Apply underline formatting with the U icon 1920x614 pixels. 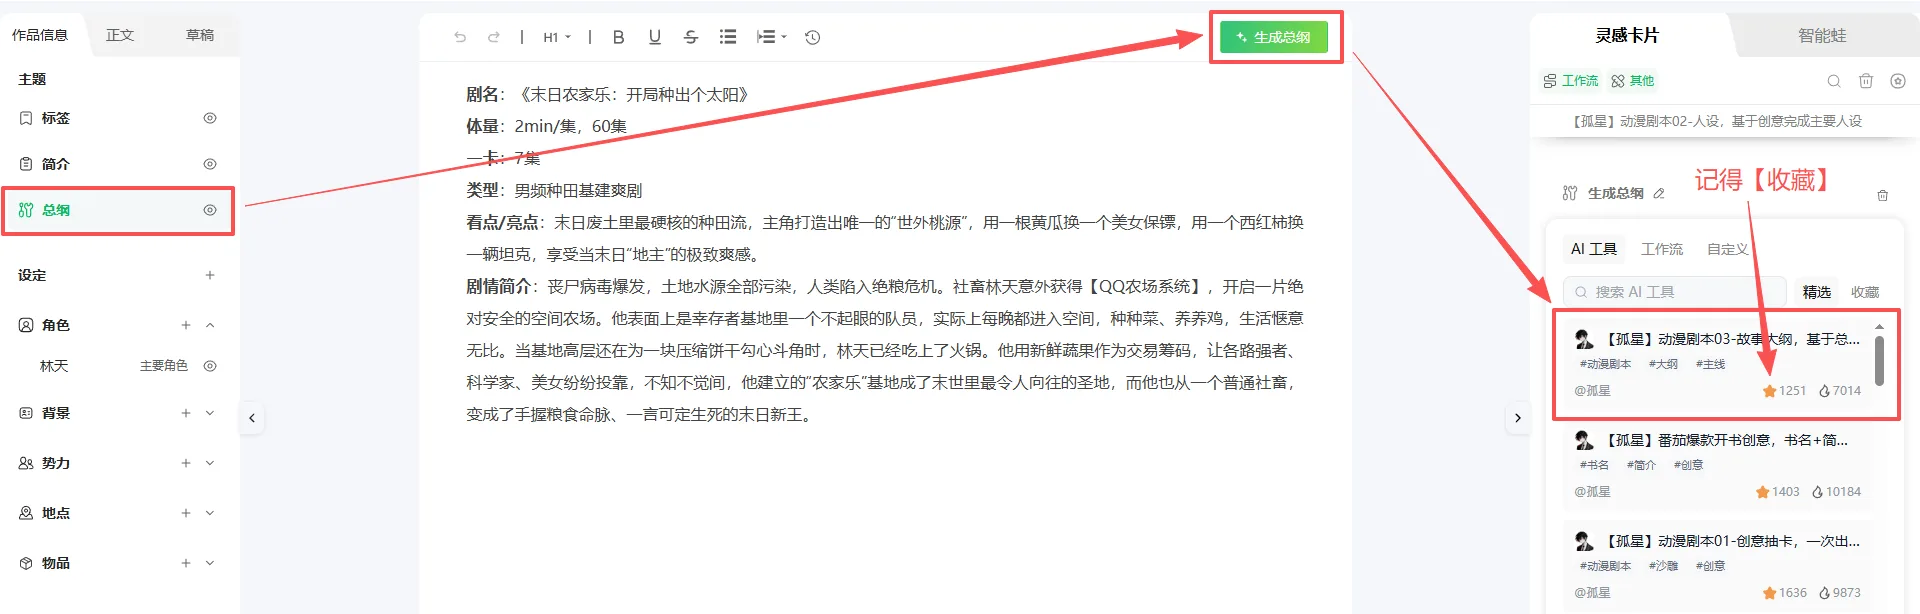[654, 37]
